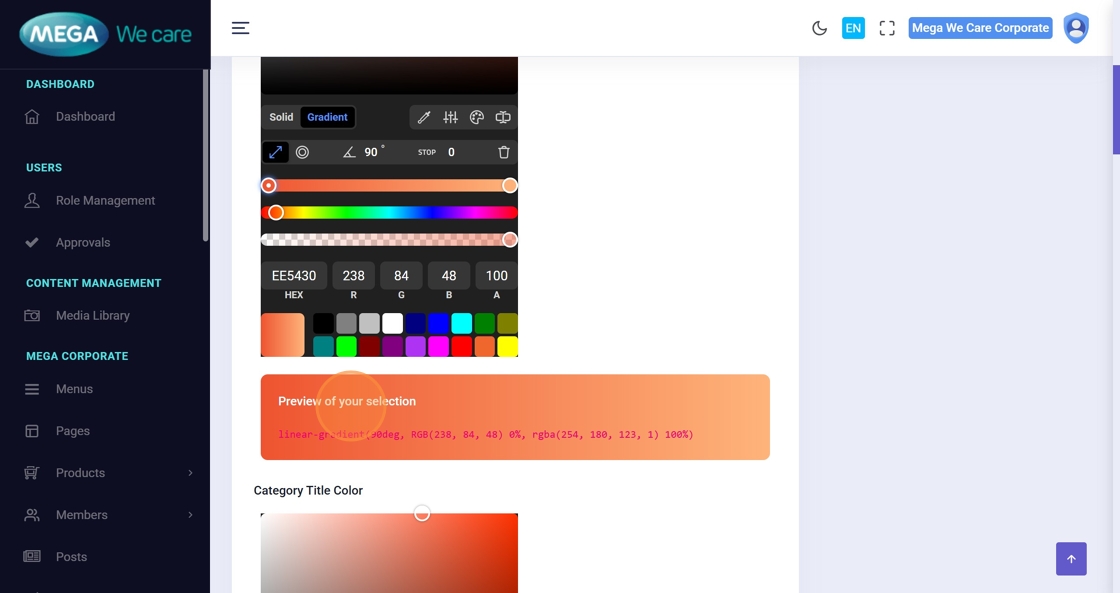Select linear gradient type
The image size is (1120, 593).
coord(275,152)
